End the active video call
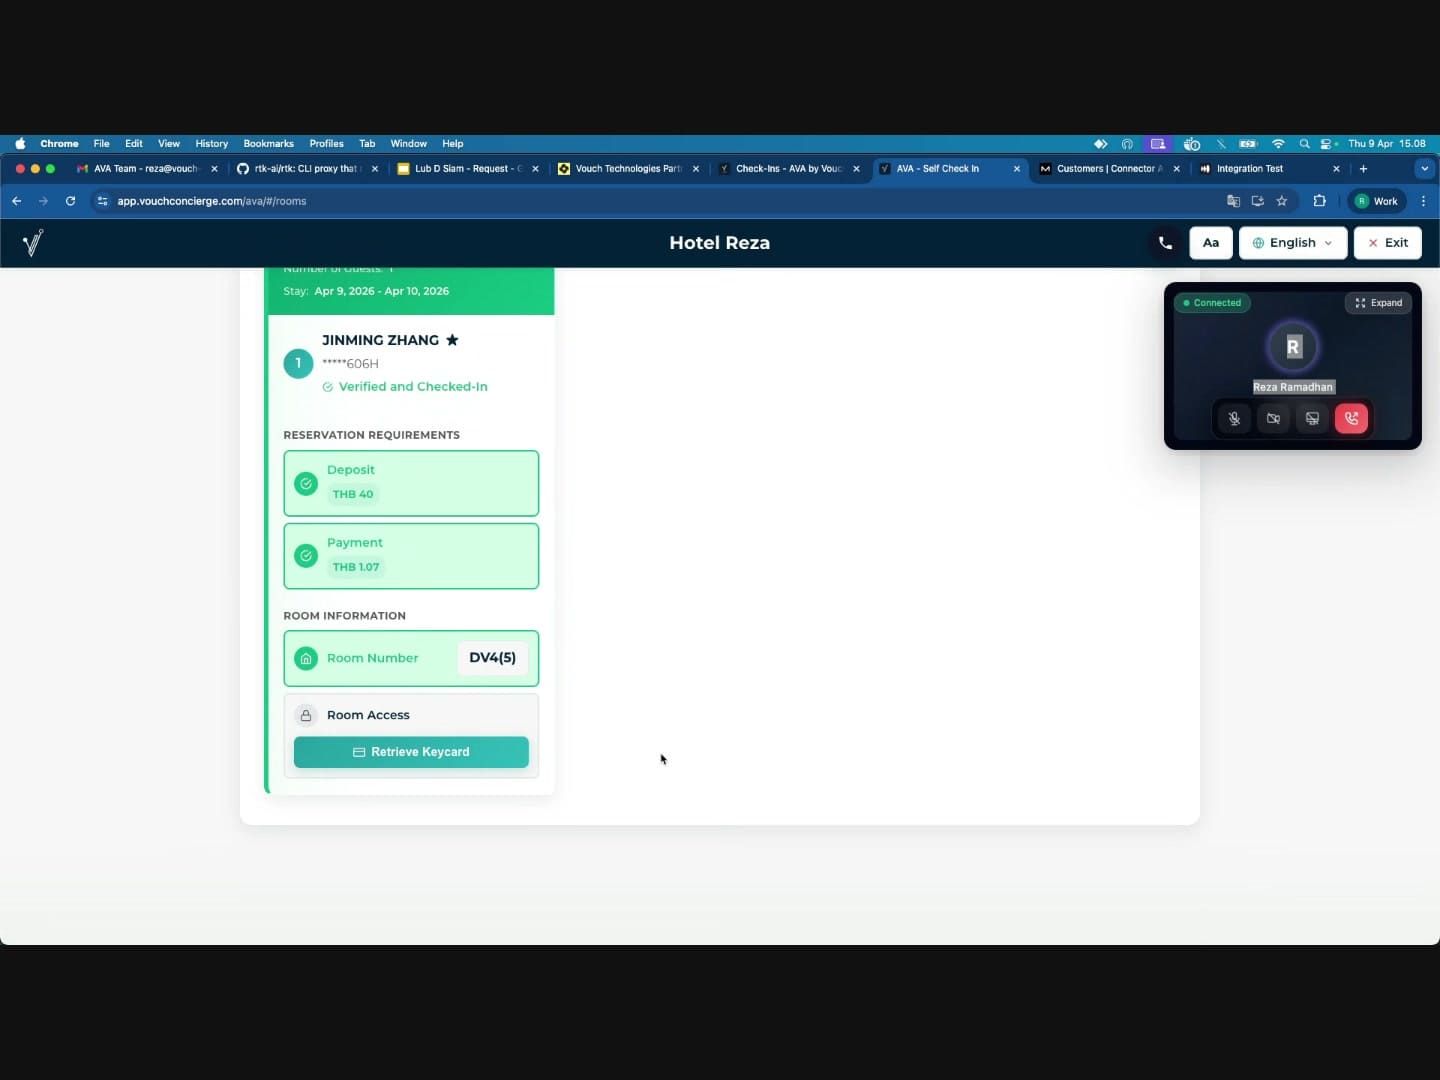Screen dimensions: 1440x1080 [x=1351, y=418]
